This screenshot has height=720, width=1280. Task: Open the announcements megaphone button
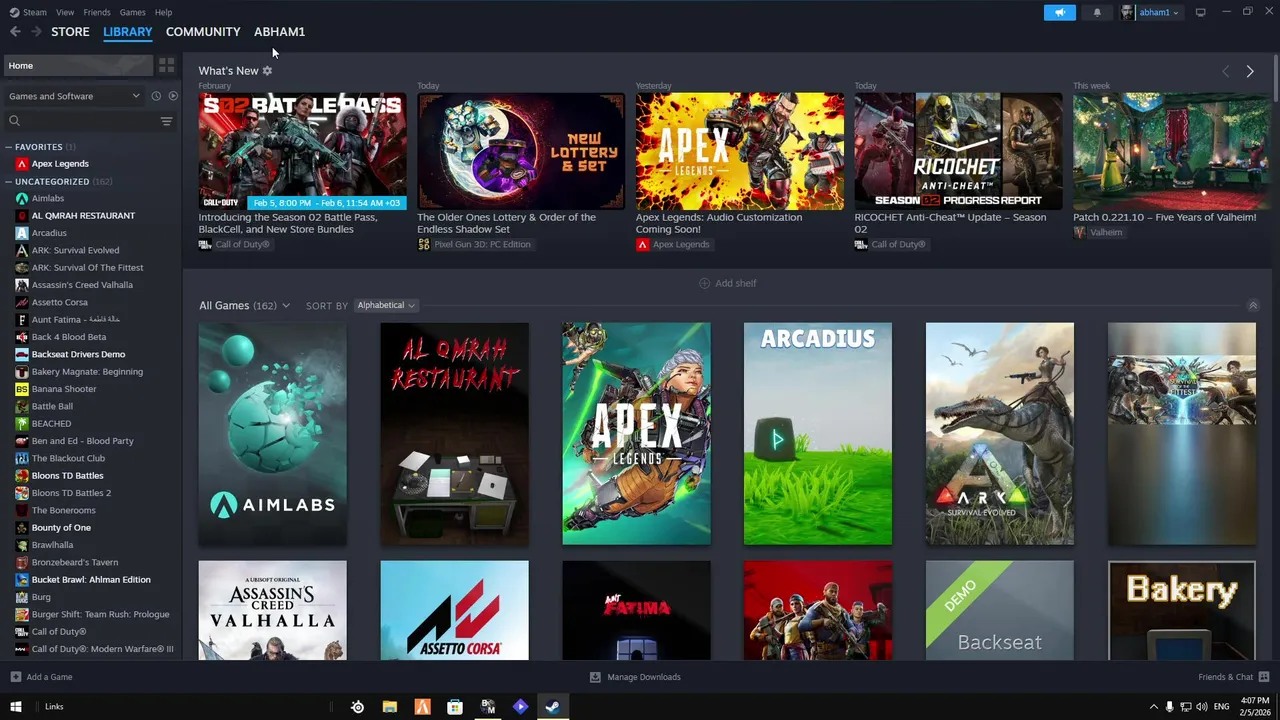[1059, 12]
